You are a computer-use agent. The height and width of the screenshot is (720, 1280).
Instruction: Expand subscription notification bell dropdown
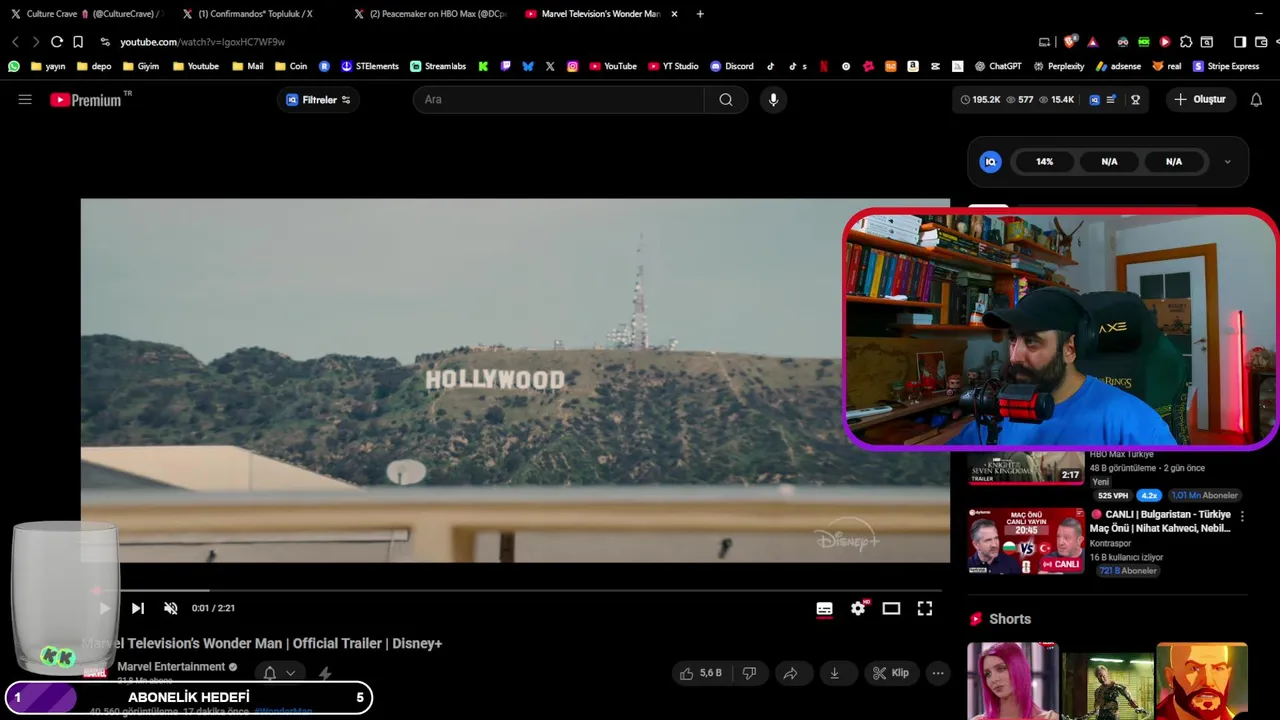pyautogui.click(x=278, y=673)
